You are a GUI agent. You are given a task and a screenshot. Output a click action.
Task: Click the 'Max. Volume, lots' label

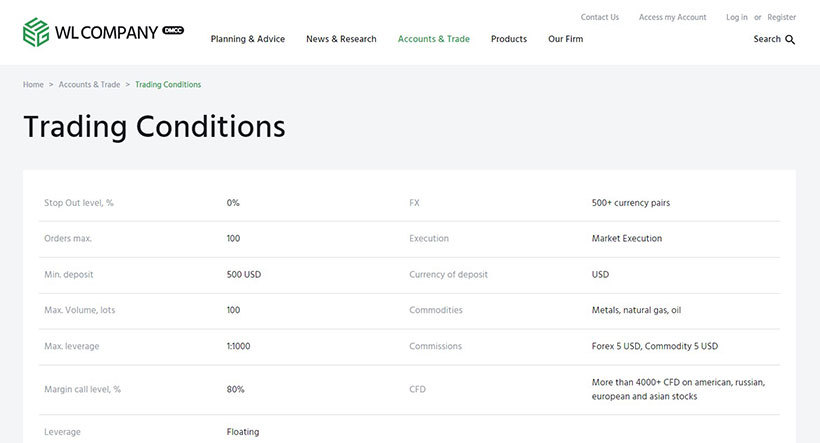[79, 310]
